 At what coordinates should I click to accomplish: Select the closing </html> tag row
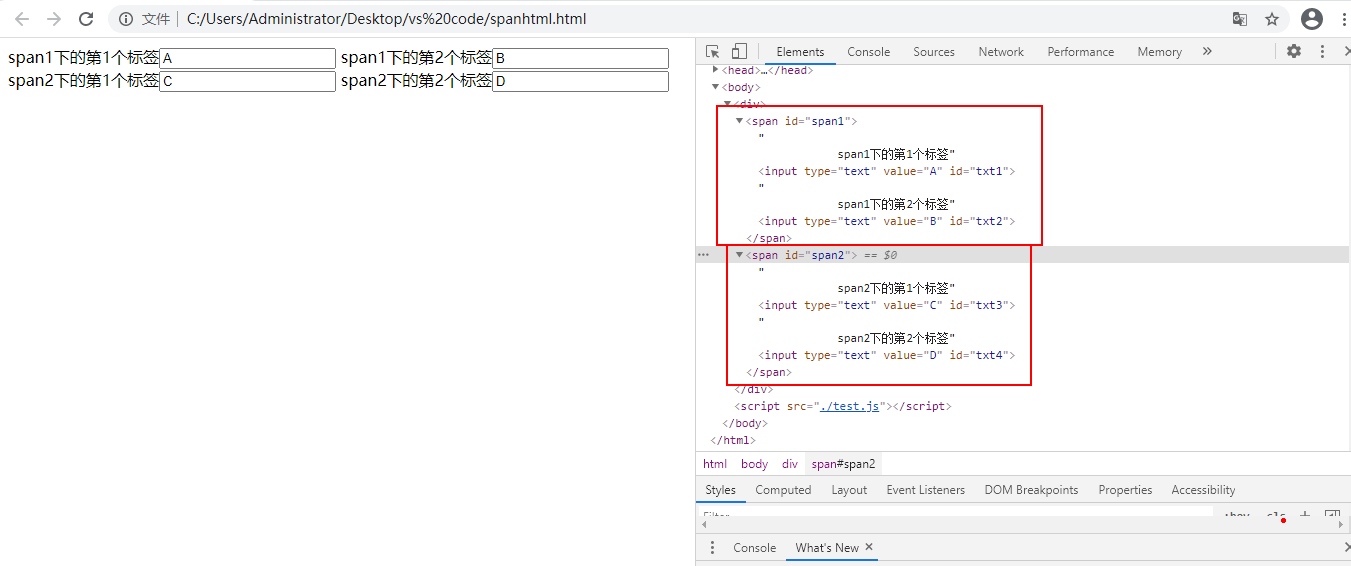(x=733, y=440)
